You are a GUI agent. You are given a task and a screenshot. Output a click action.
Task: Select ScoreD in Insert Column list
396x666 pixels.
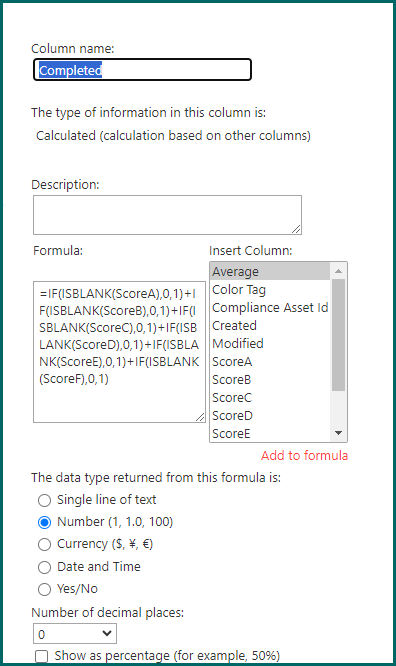(270, 415)
